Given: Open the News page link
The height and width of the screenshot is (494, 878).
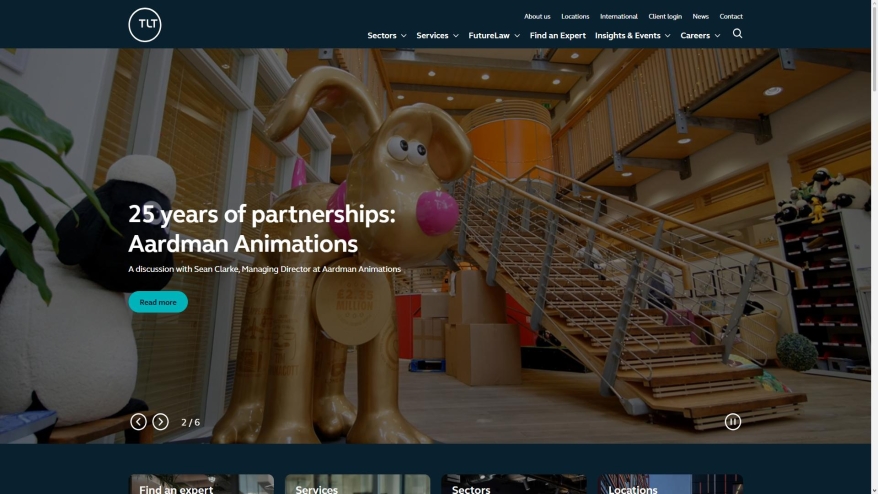Looking at the screenshot, I should [701, 16].
